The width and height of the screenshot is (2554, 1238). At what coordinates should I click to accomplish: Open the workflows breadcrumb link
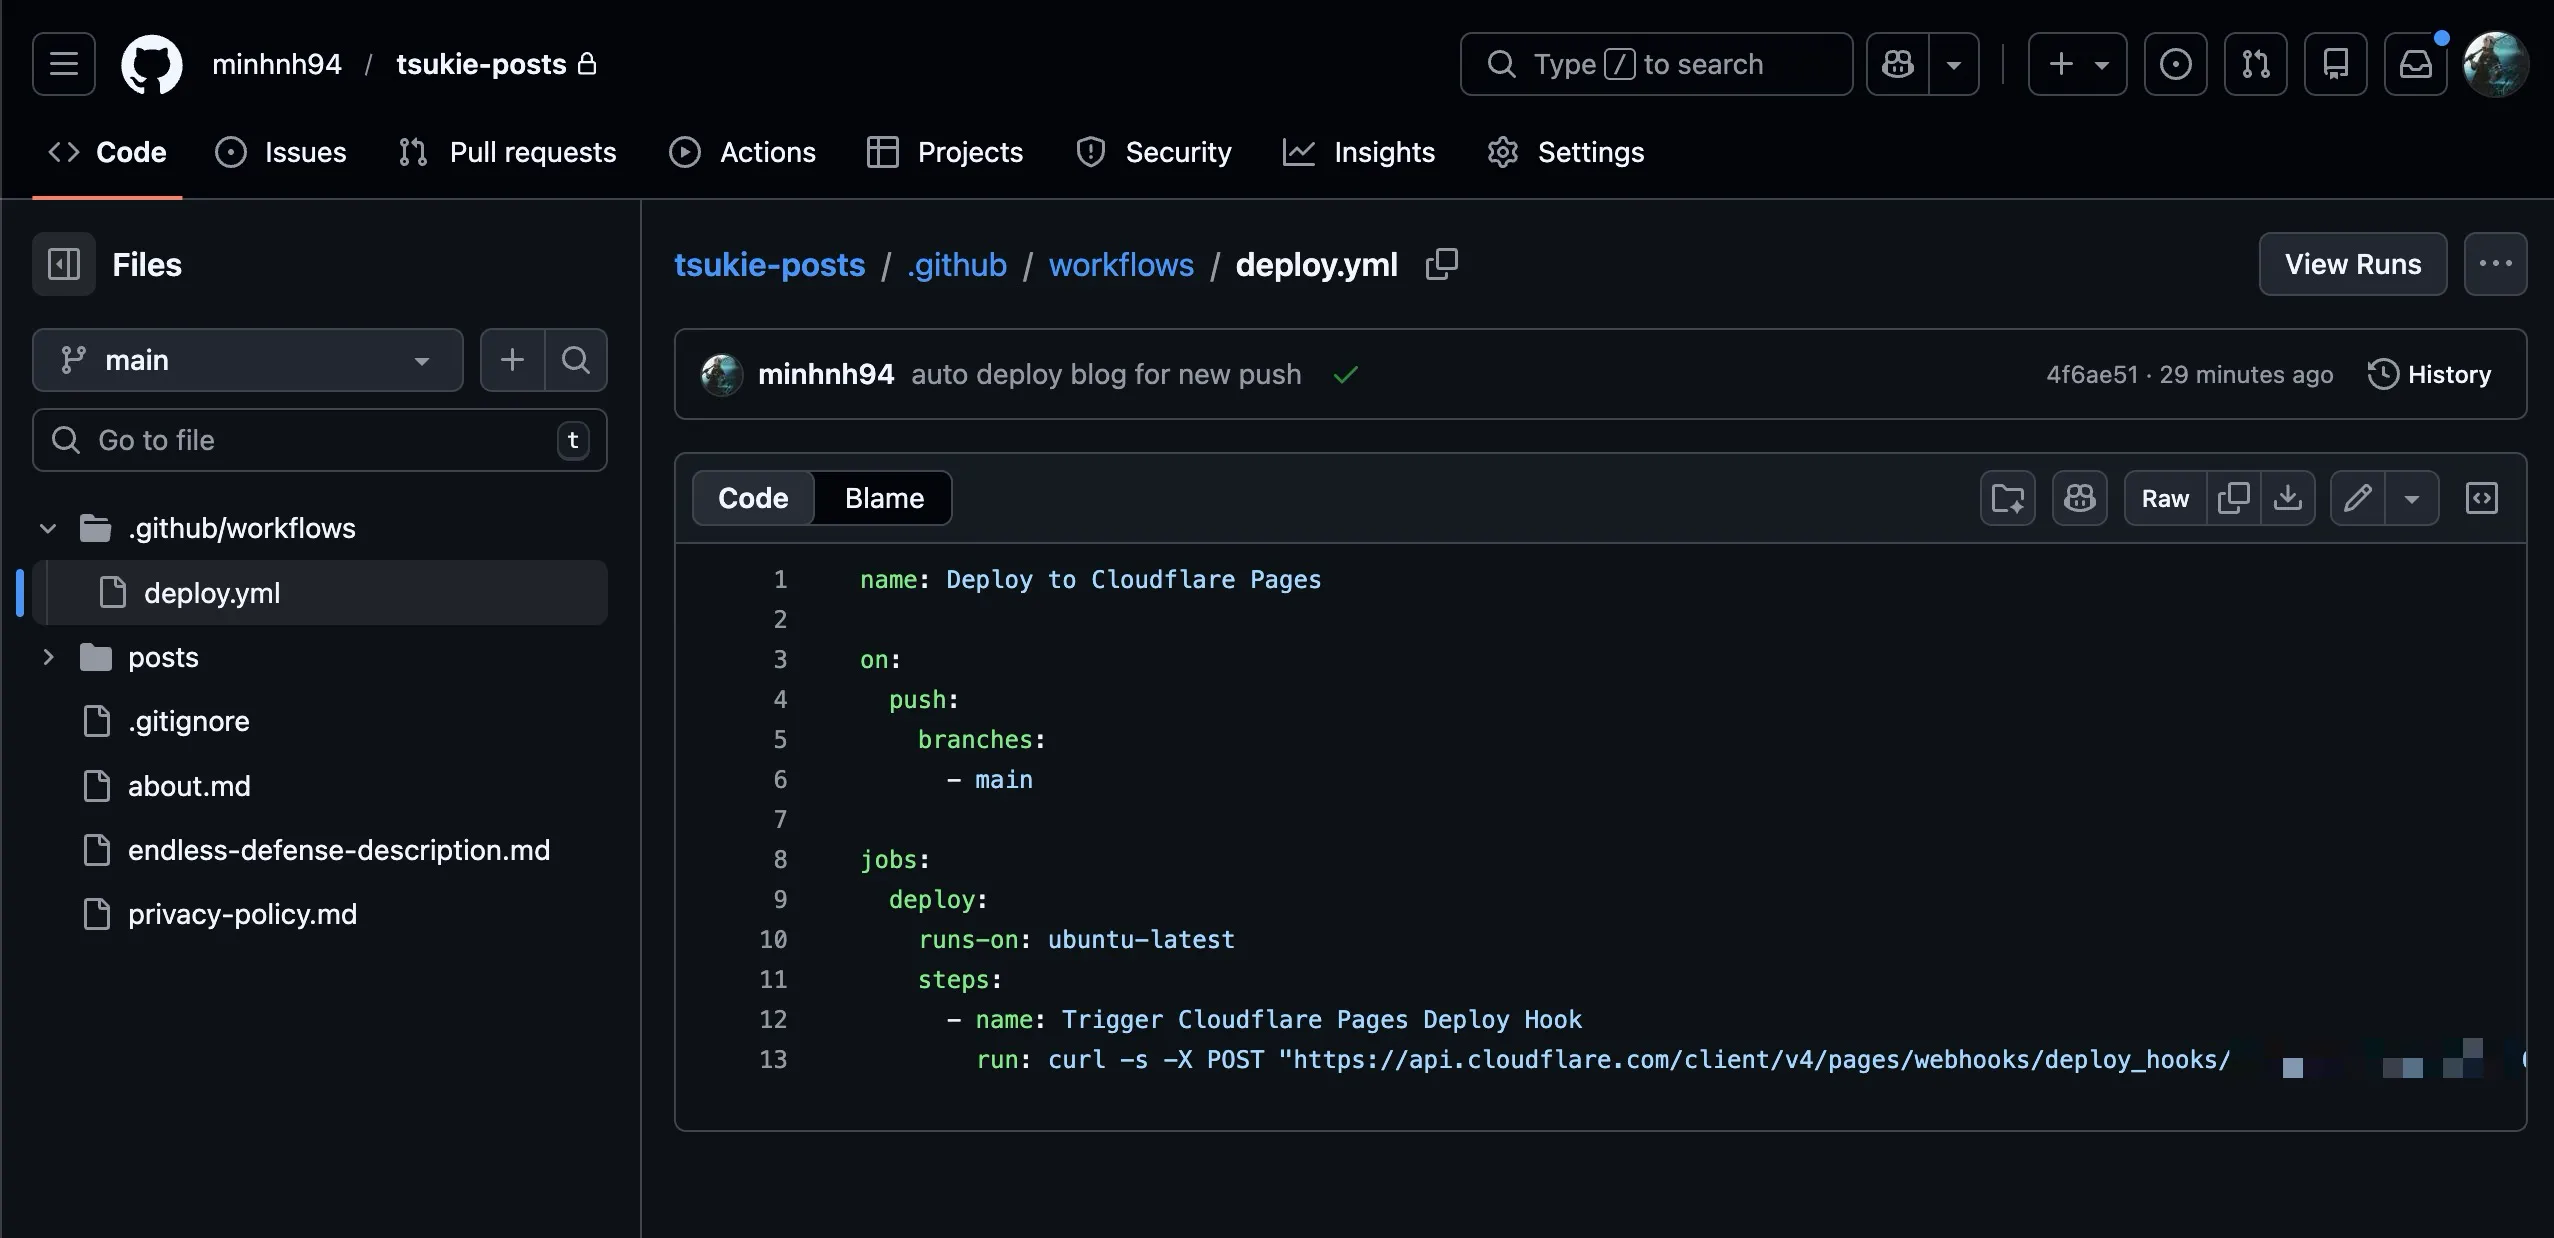point(1121,264)
